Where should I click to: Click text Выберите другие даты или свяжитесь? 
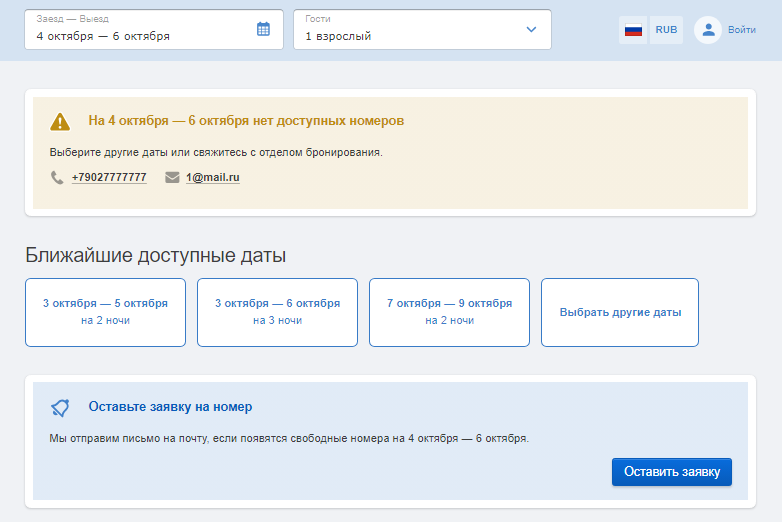tap(216, 153)
